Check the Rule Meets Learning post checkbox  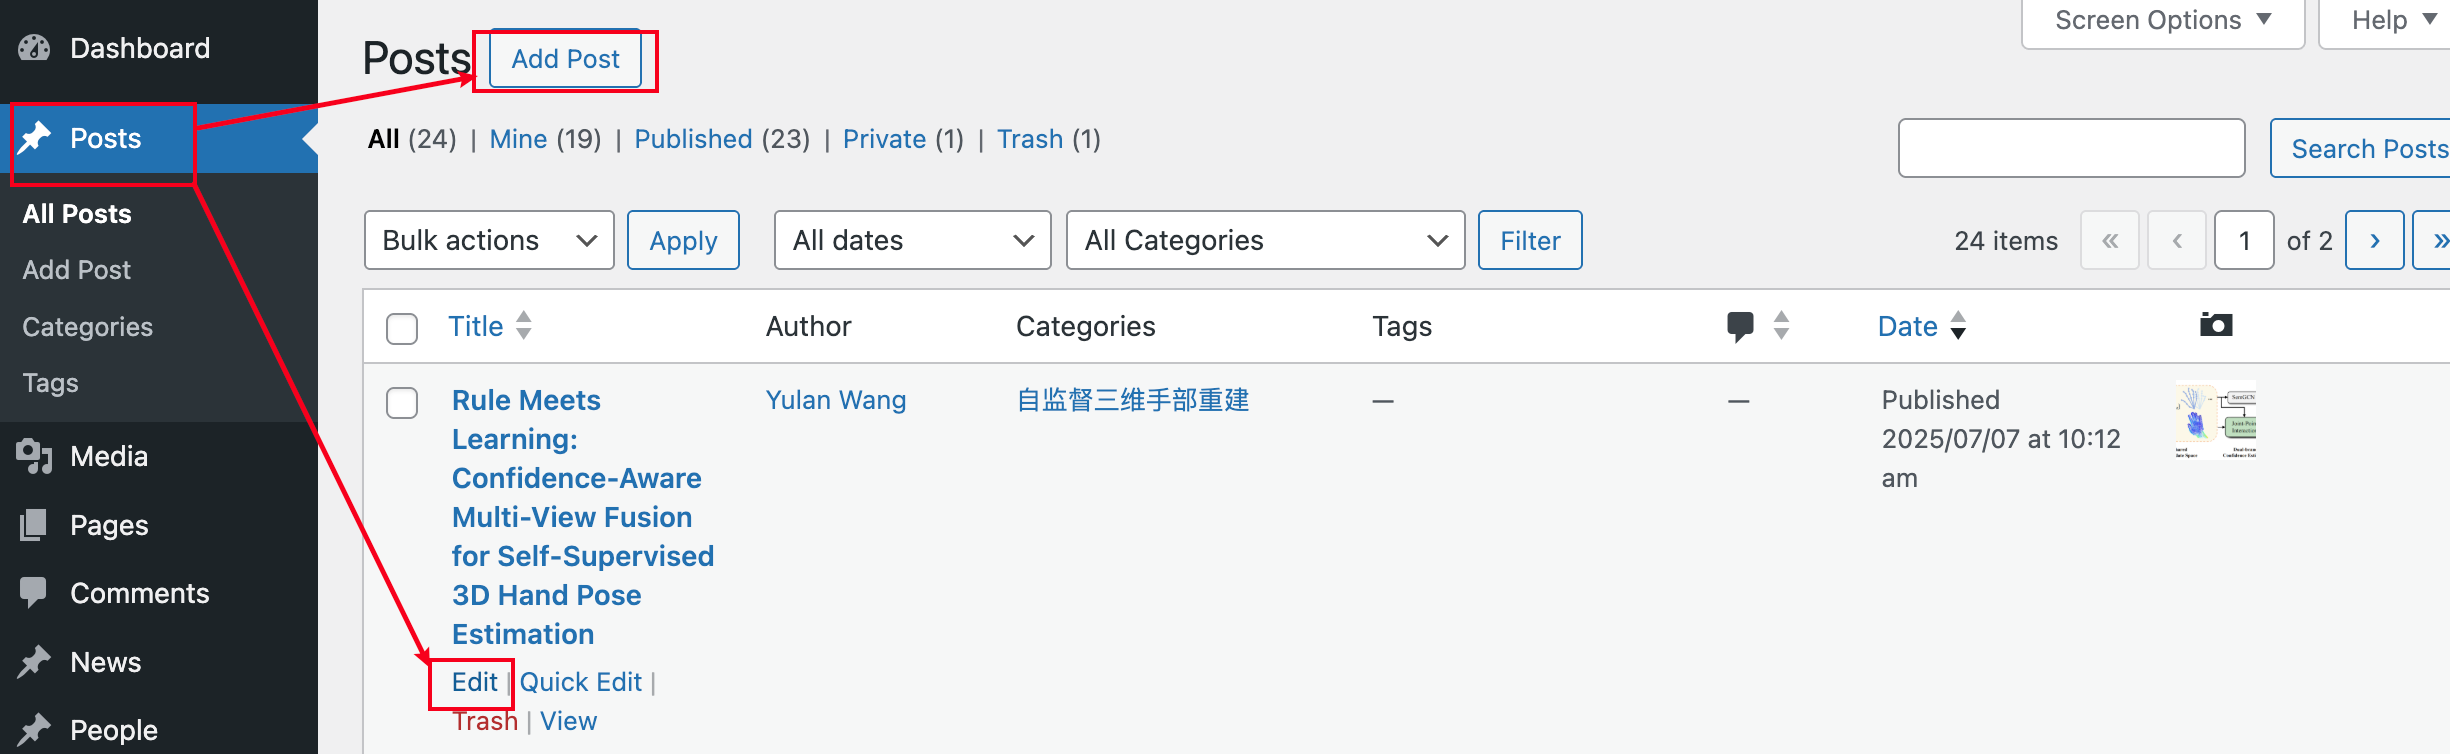point(402,403)
